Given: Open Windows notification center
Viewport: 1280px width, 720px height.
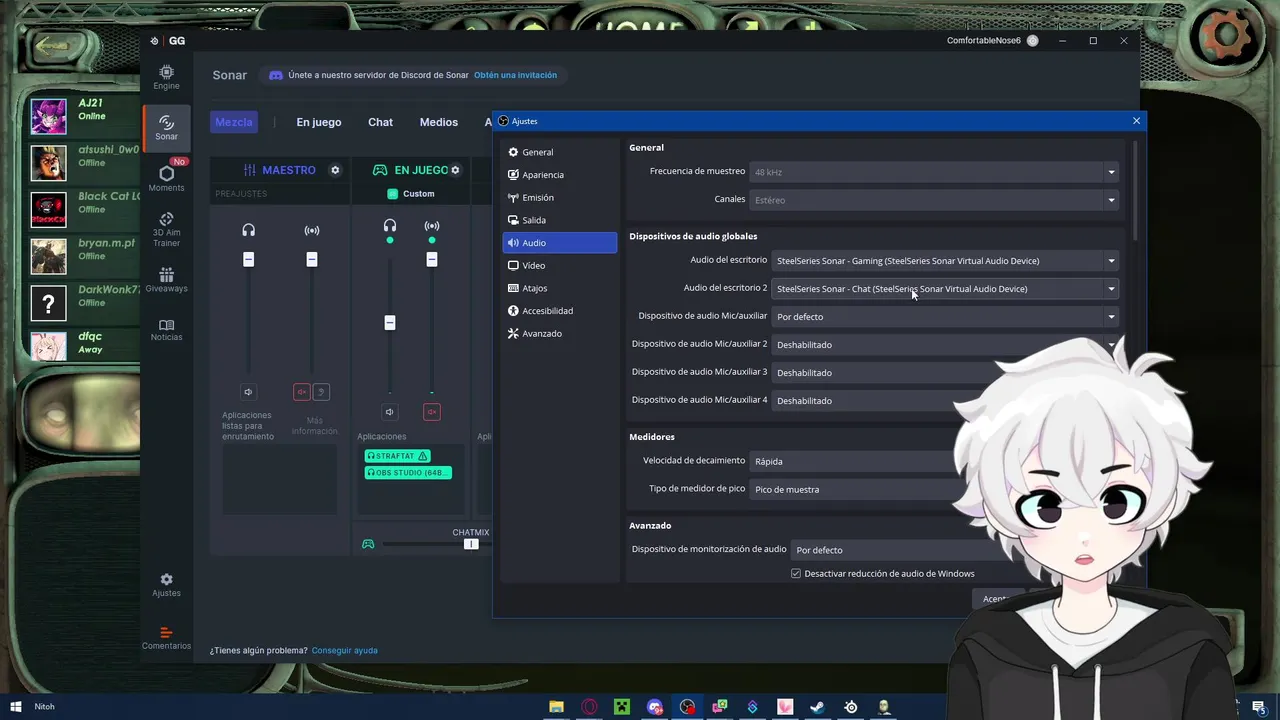Looking at the screenshot, I should 1259,707.
